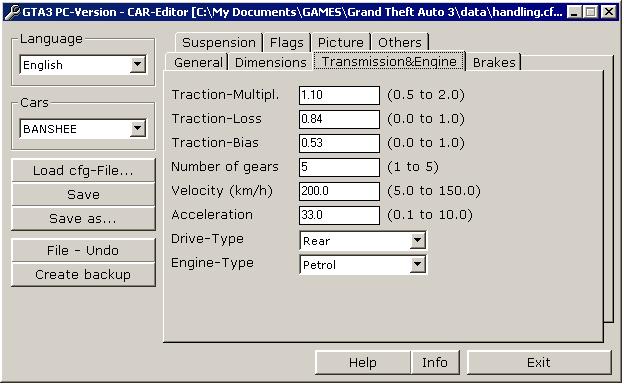624x385 pixels.
Task: Click the File - Undo button
Action: pyautogui.click(x=83, y=250)
